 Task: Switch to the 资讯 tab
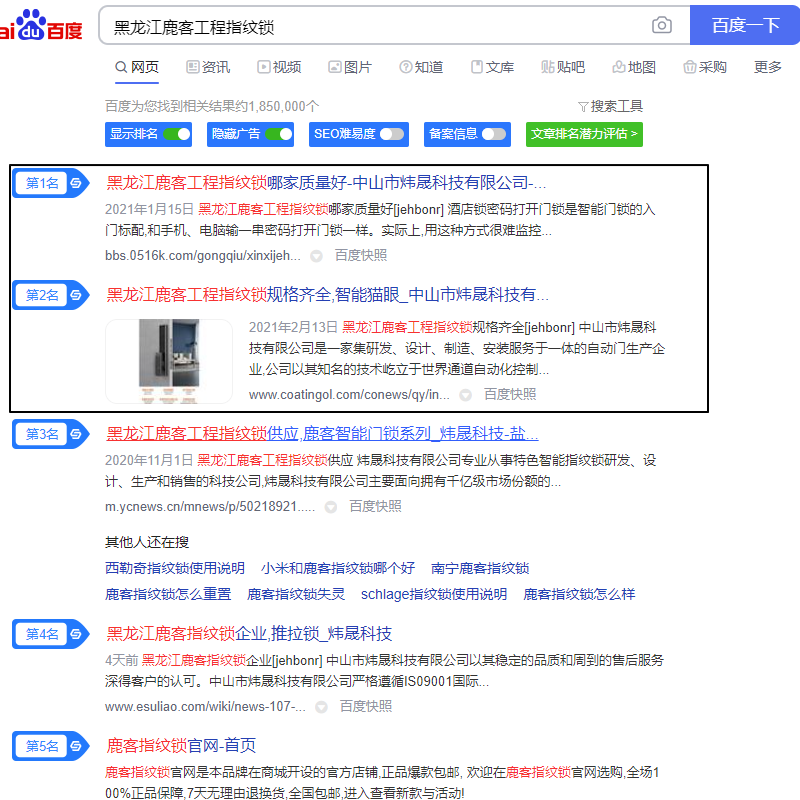pos(208,67)
